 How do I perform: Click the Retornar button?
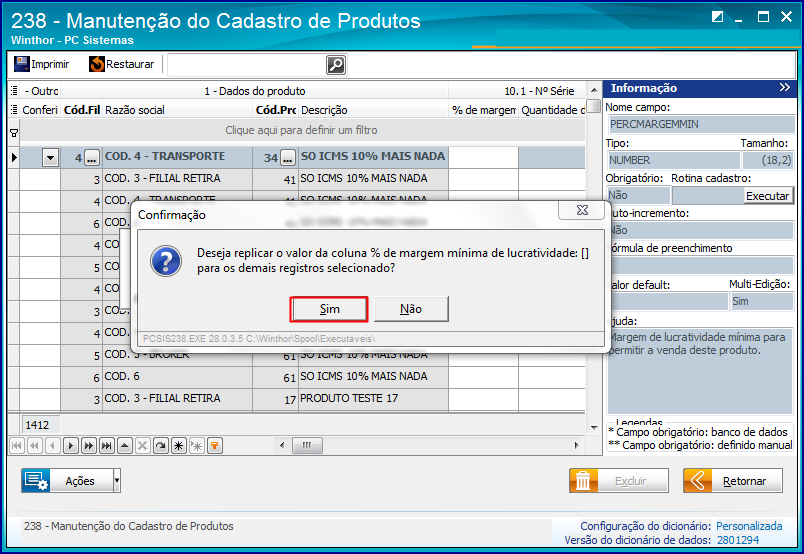tap(733, 481)
